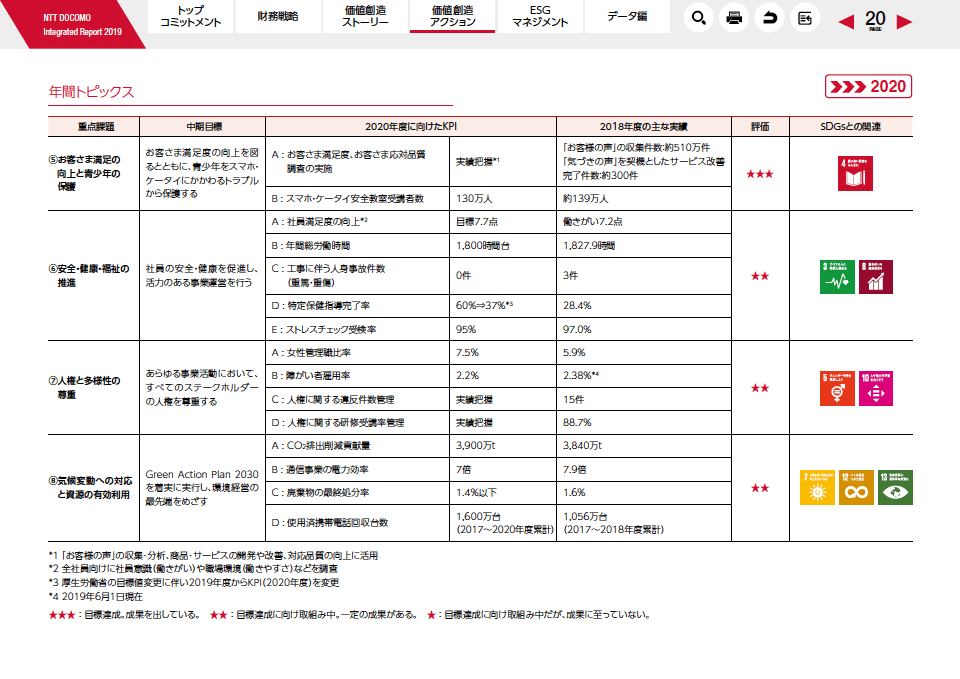
Task: Click the NTT DOCOMO Integrated Report logo
Action: tap(82, 24)
